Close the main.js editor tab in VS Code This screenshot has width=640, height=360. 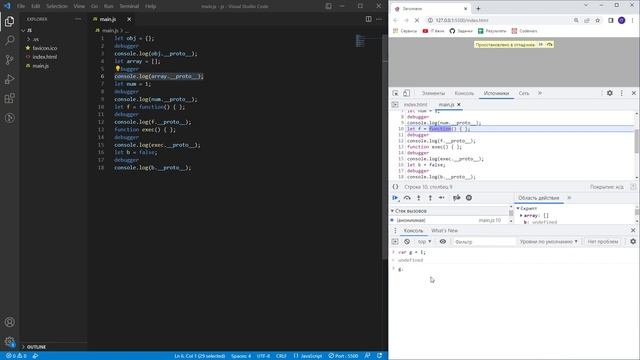coord(129,19)
